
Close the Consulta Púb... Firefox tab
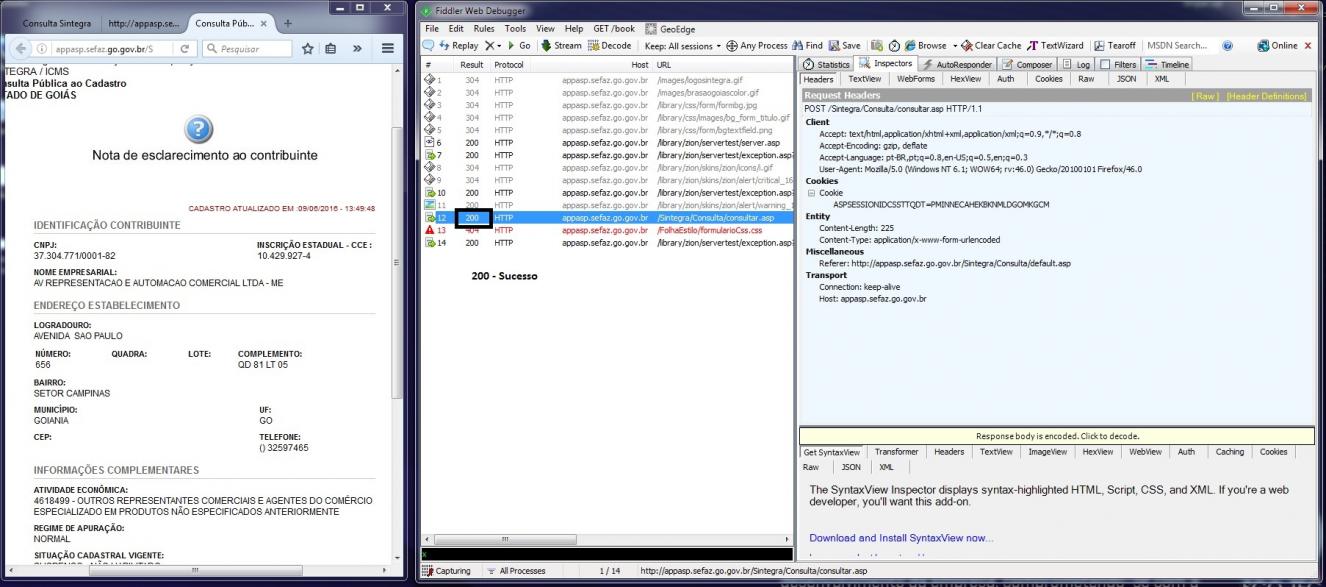[x=262, y=23]
